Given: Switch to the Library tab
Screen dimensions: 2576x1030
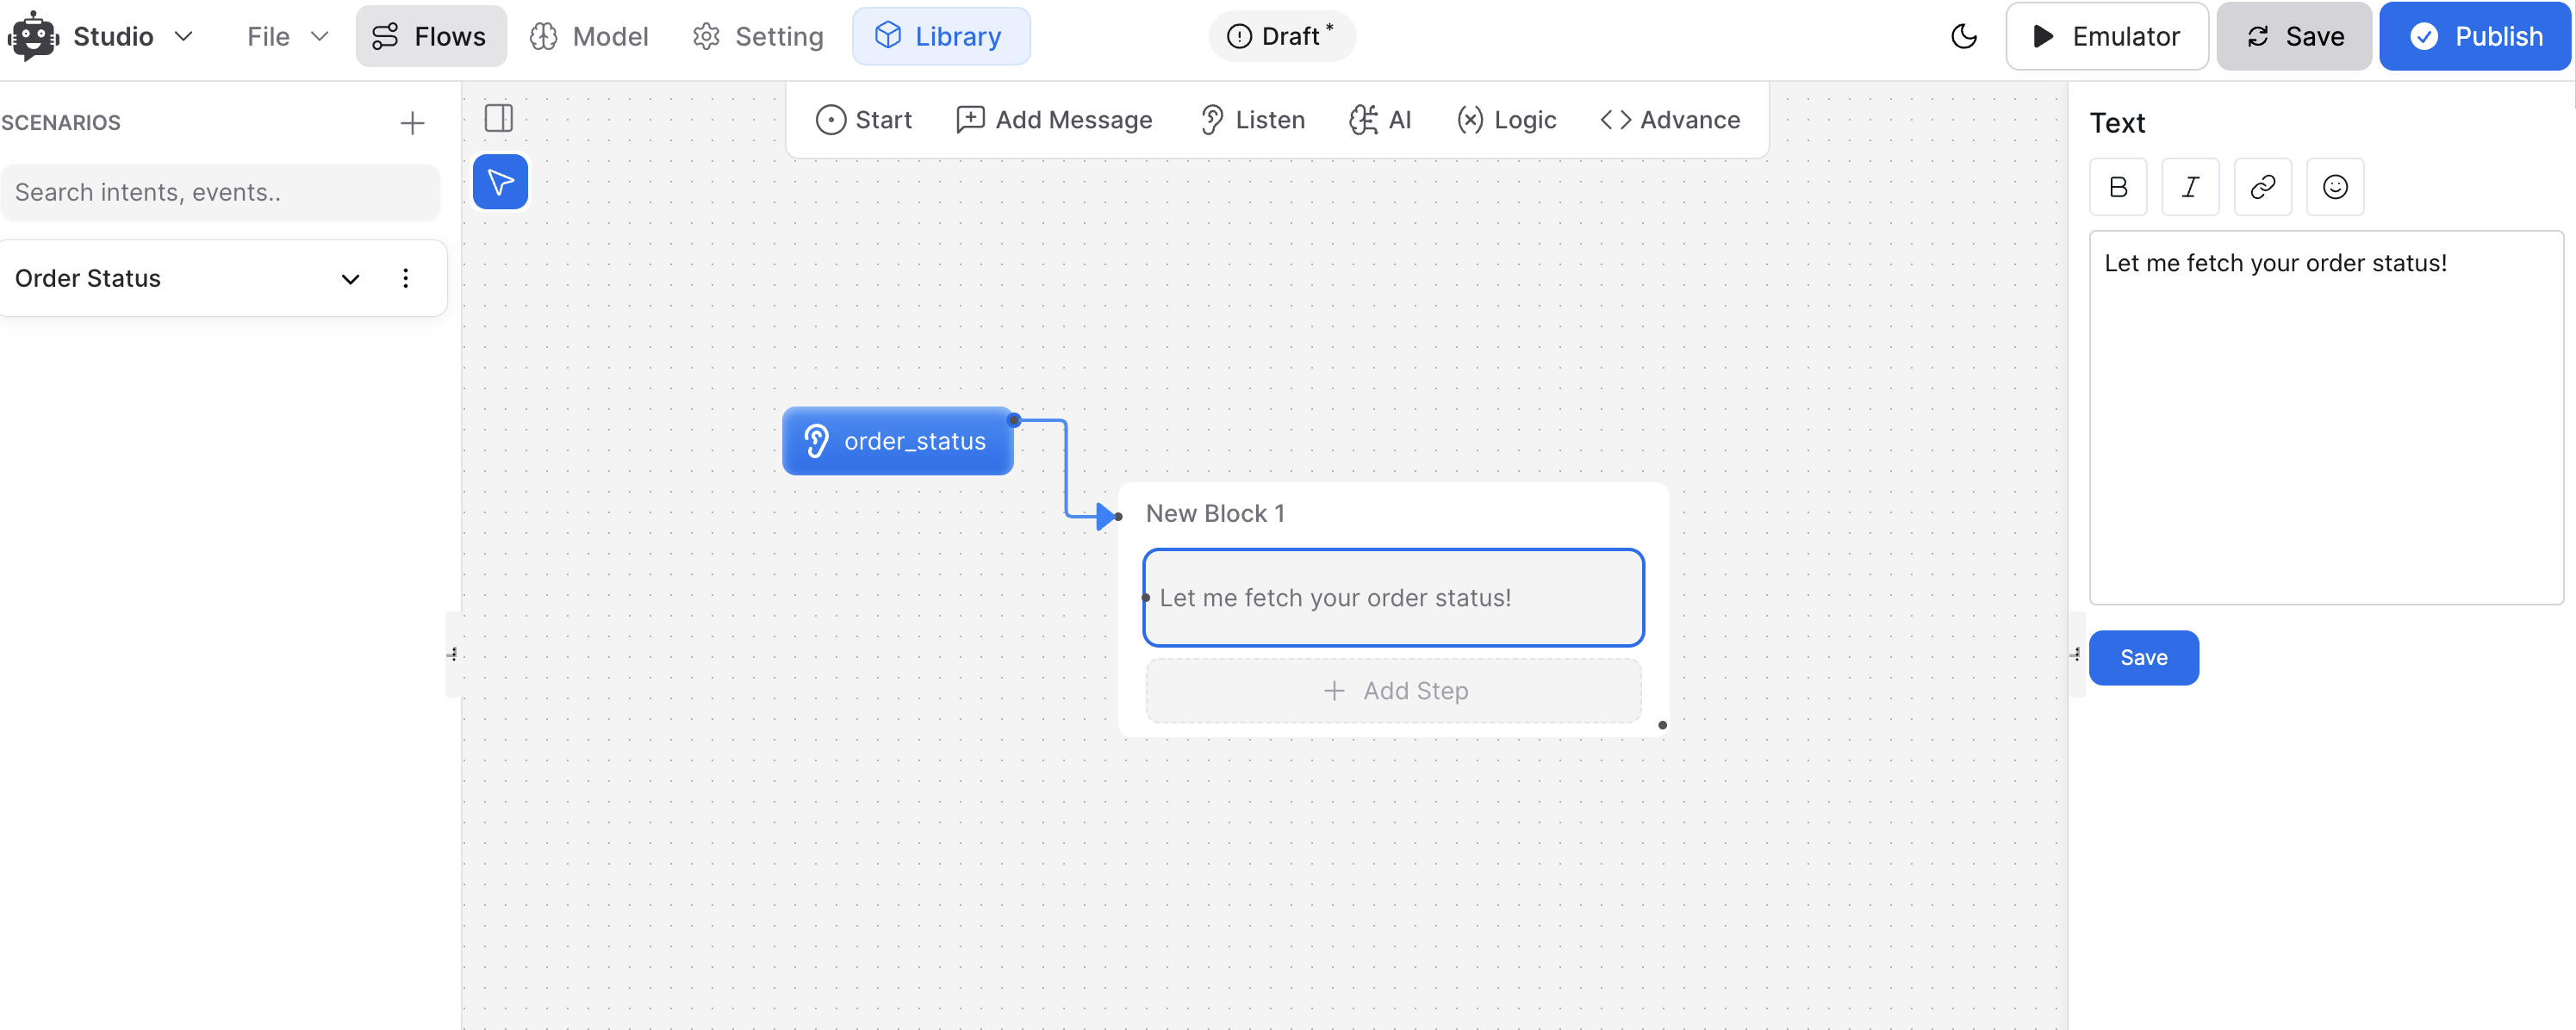Looking at the screenshot, I should click(940, 36).
